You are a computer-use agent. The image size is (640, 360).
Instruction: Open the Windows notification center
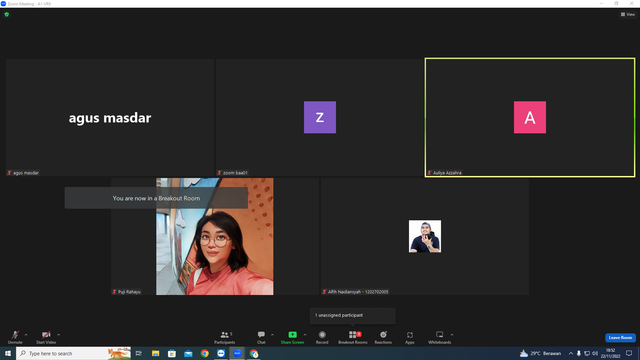(x=629, y=353)
